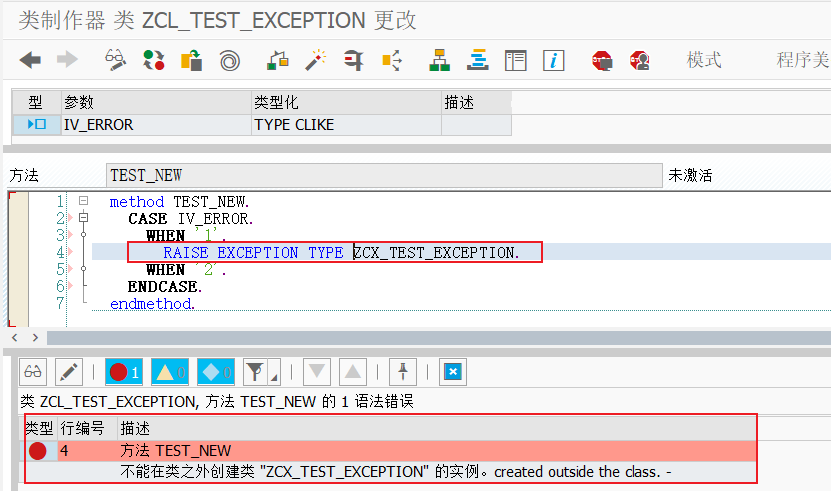The image size is (831, 491).
Task: Click the 参数 column header
Action: click(x=156, y=102)
